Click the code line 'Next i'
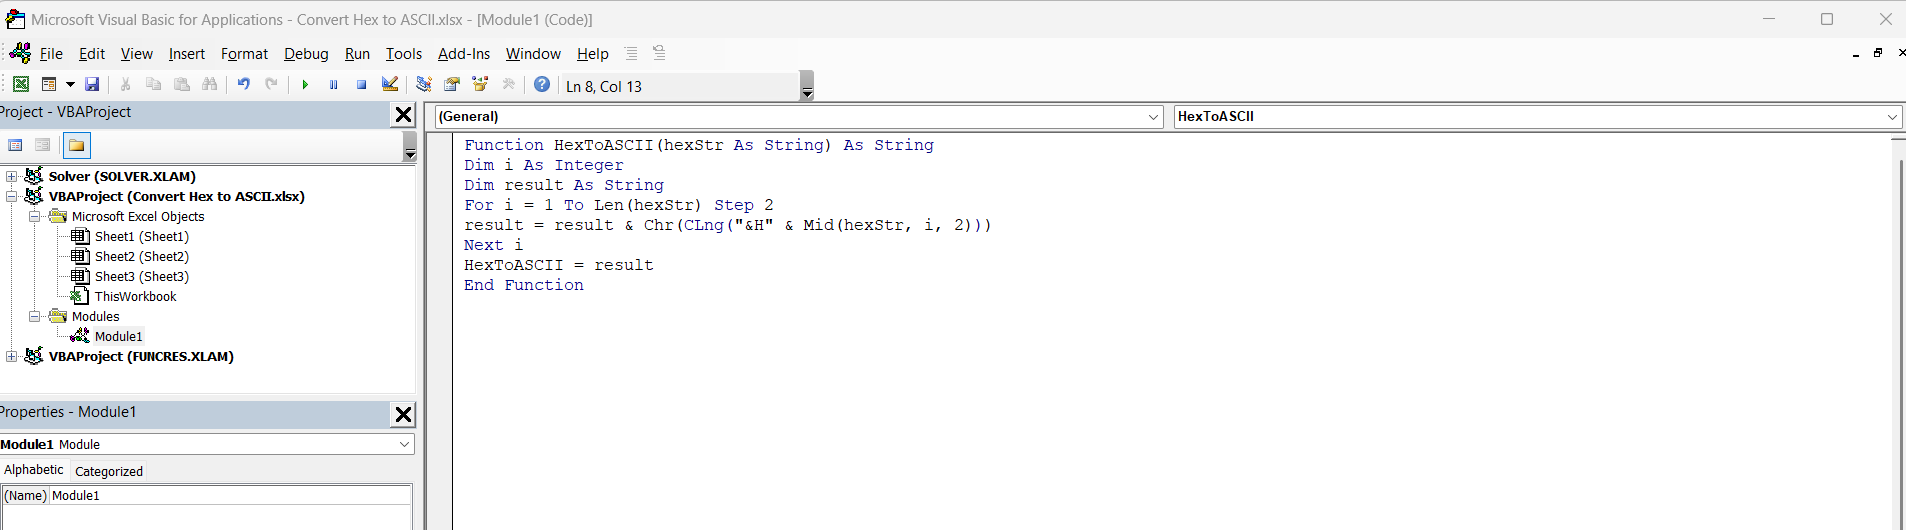1906x530 pixels. (493, 245)
